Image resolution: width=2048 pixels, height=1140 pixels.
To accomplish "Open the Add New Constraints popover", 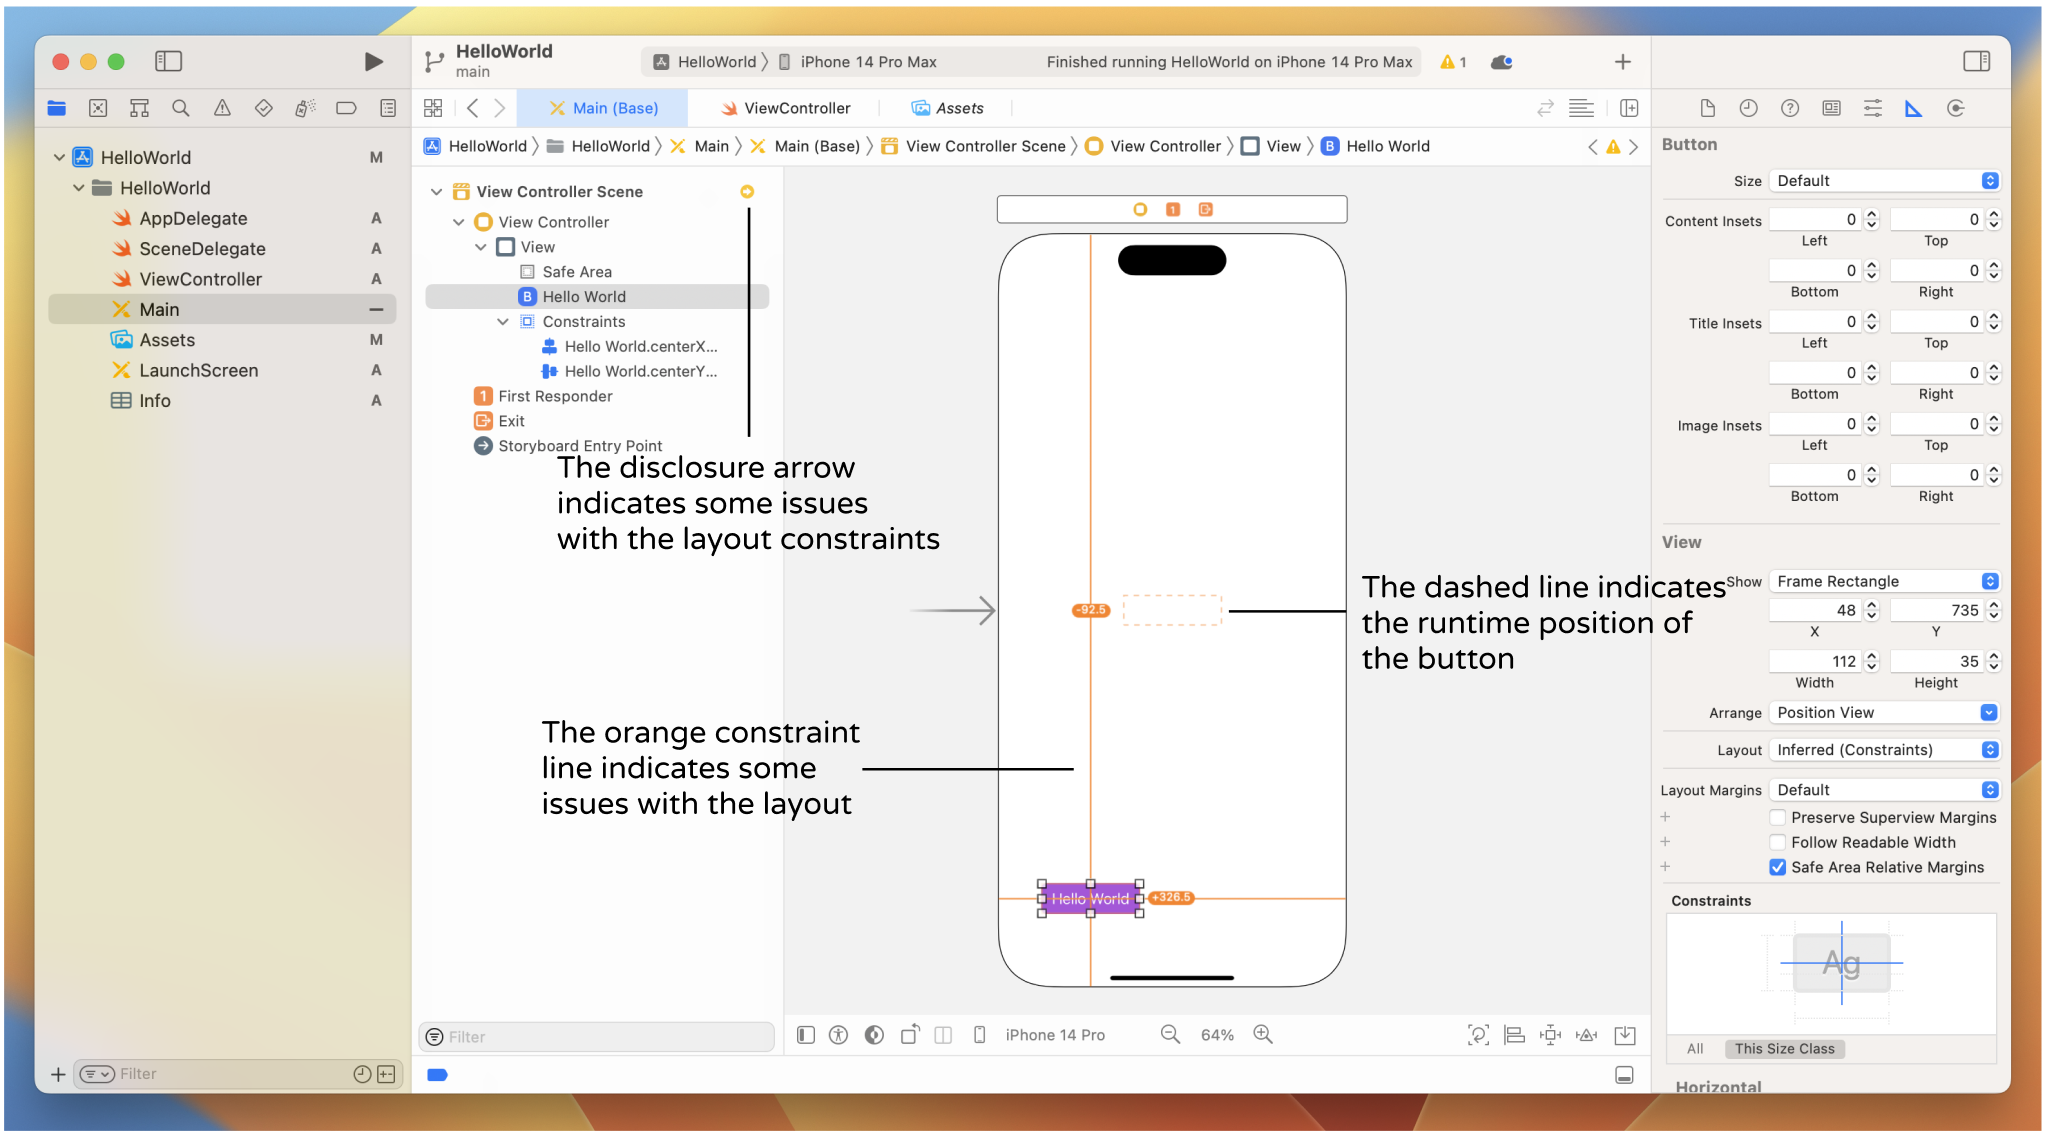I will (1551, 1035).
